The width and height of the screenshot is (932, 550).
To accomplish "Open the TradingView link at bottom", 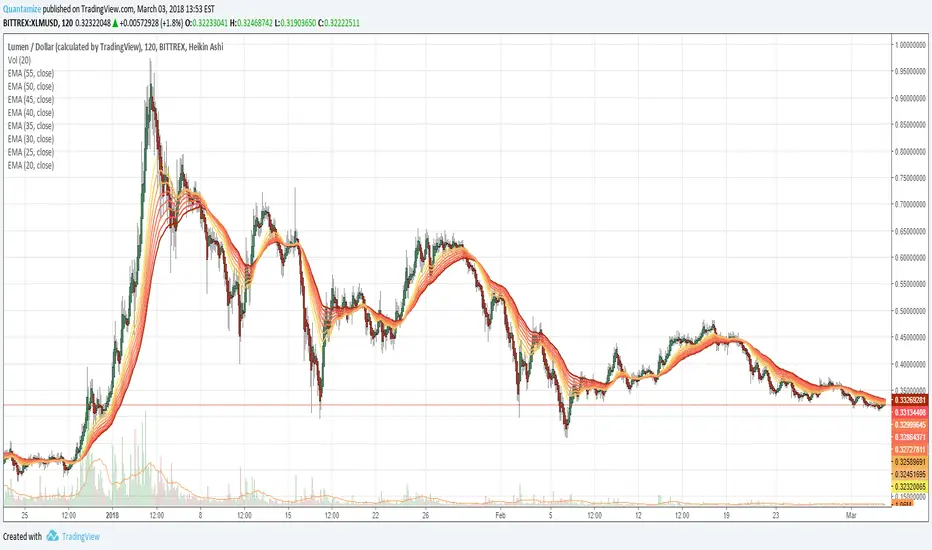I will pyautogui.click(x=81, y=536).
